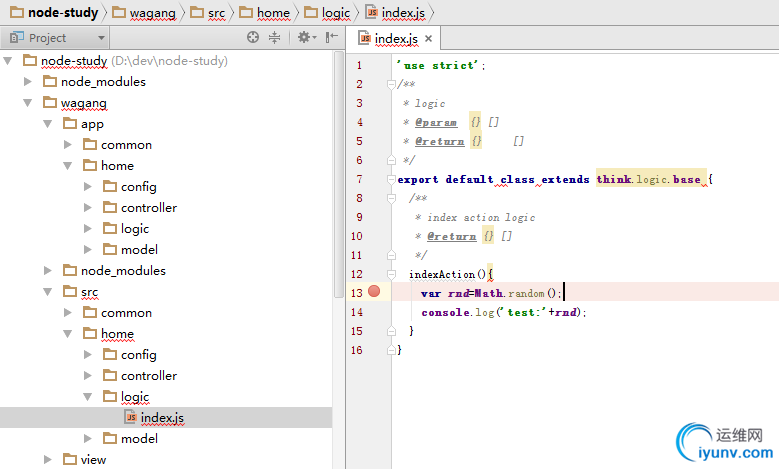
Task: Fold the indexAction method at line 12
Action: (x=391, y=274)
